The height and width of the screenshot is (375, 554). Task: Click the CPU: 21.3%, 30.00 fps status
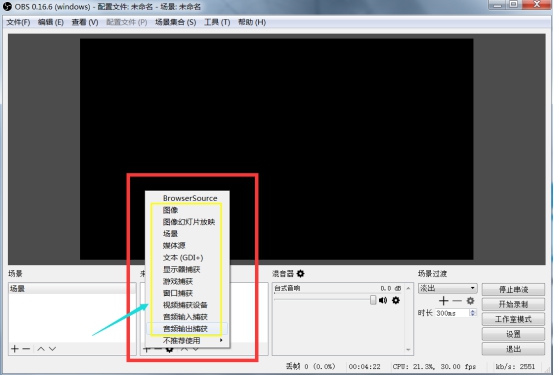(434, 367)
